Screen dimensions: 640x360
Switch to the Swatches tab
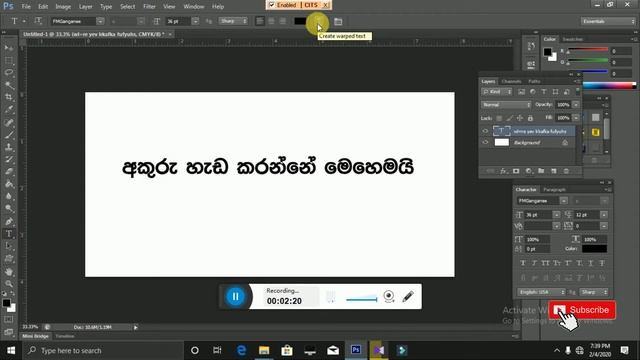[x=573, y=39]
